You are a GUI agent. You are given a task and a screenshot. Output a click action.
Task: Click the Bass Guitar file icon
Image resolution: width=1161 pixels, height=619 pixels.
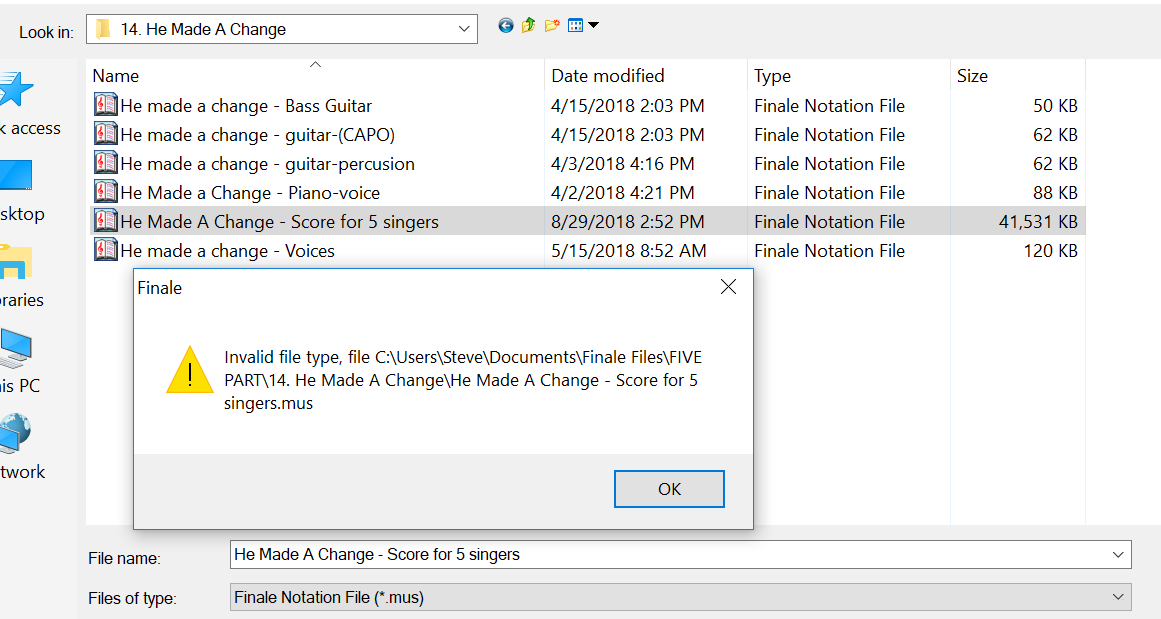point(105,106)
